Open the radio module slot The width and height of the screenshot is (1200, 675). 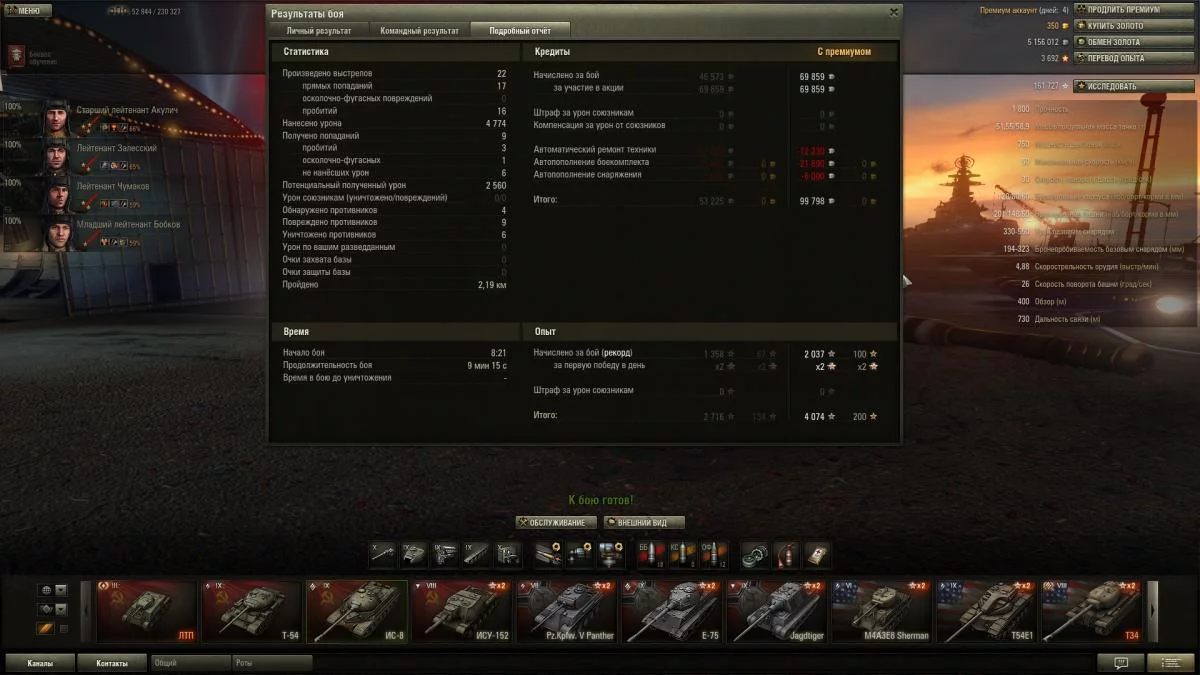(x=509, y=554)
